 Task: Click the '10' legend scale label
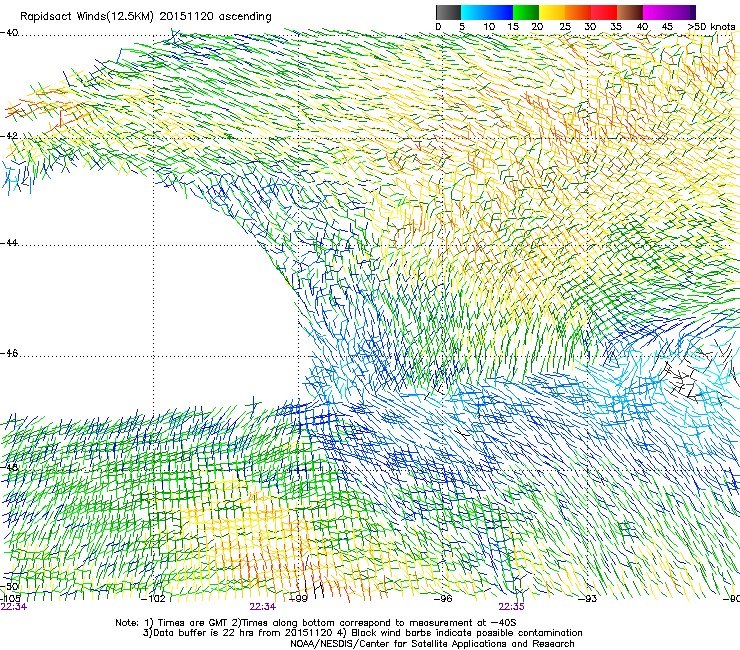click(489, 27)
